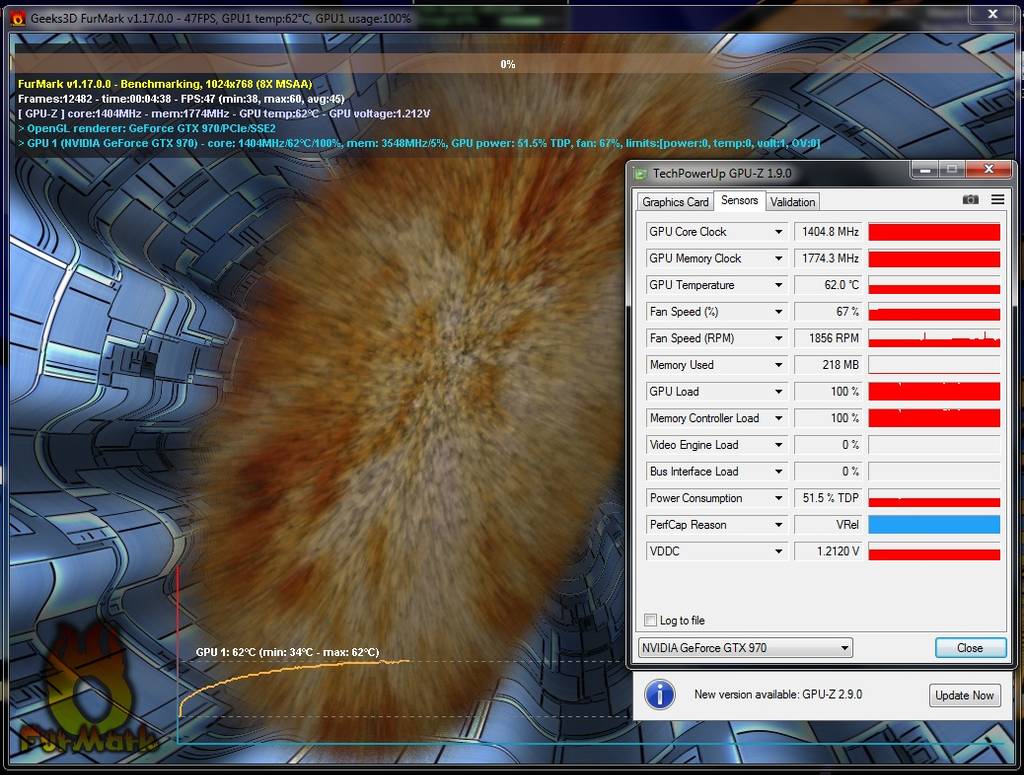Viewport: 1024px width, 775px height.
Task: Click the 62.0 °C temperature value
Action: click(x=828, y=285)
